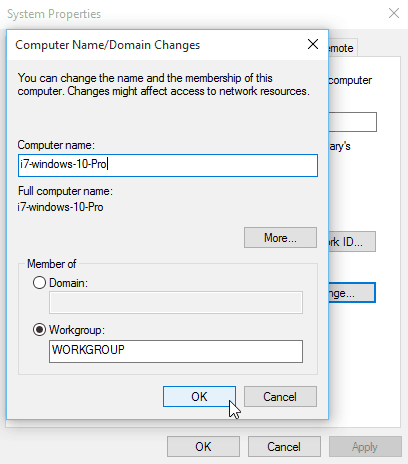Click OK at bottom of System Properties
The height and width of the screenshot is (464, 408).
click(x=203, y=447)
